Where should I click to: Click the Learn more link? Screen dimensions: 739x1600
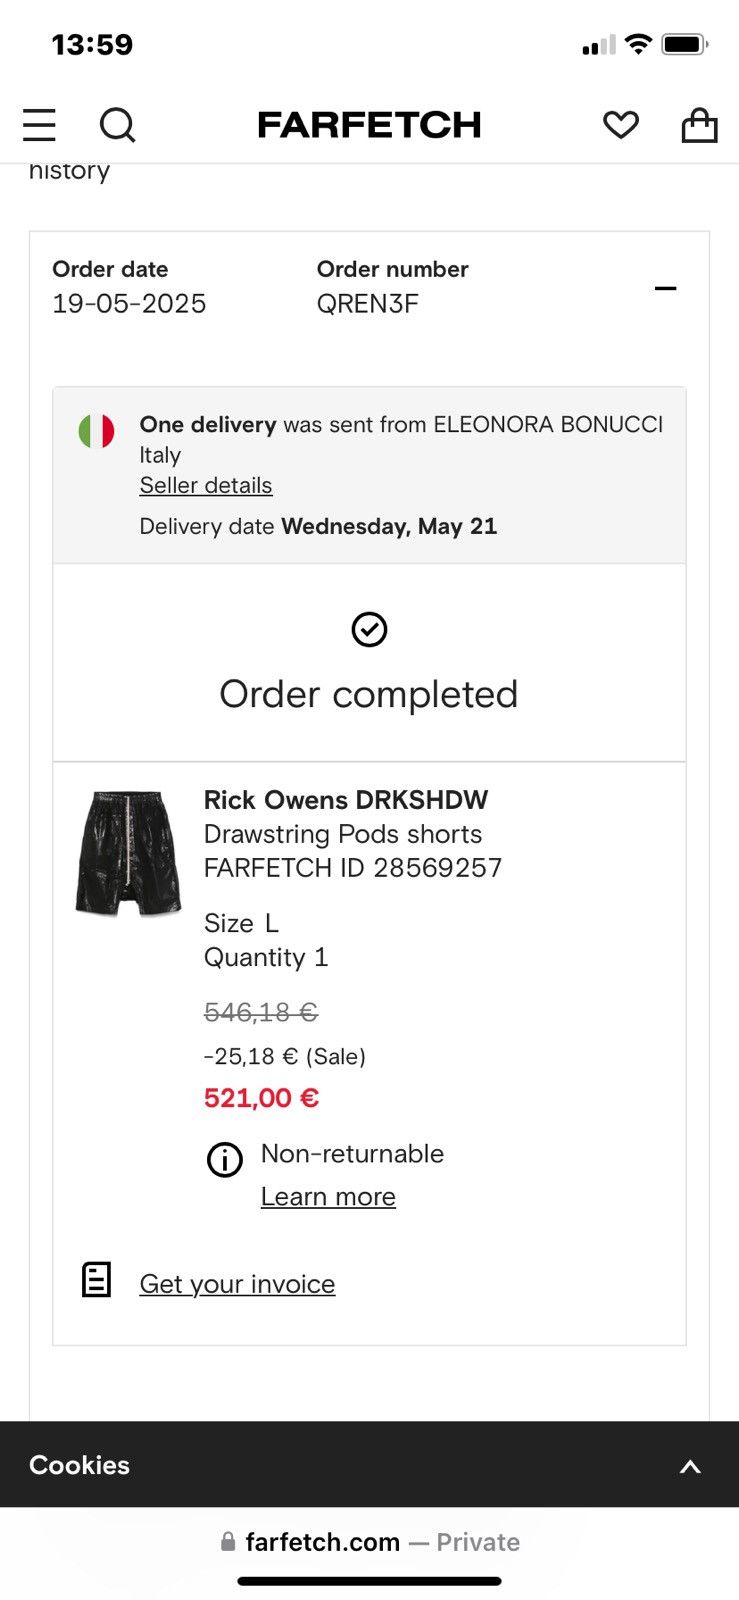(x=328, y=1197)
